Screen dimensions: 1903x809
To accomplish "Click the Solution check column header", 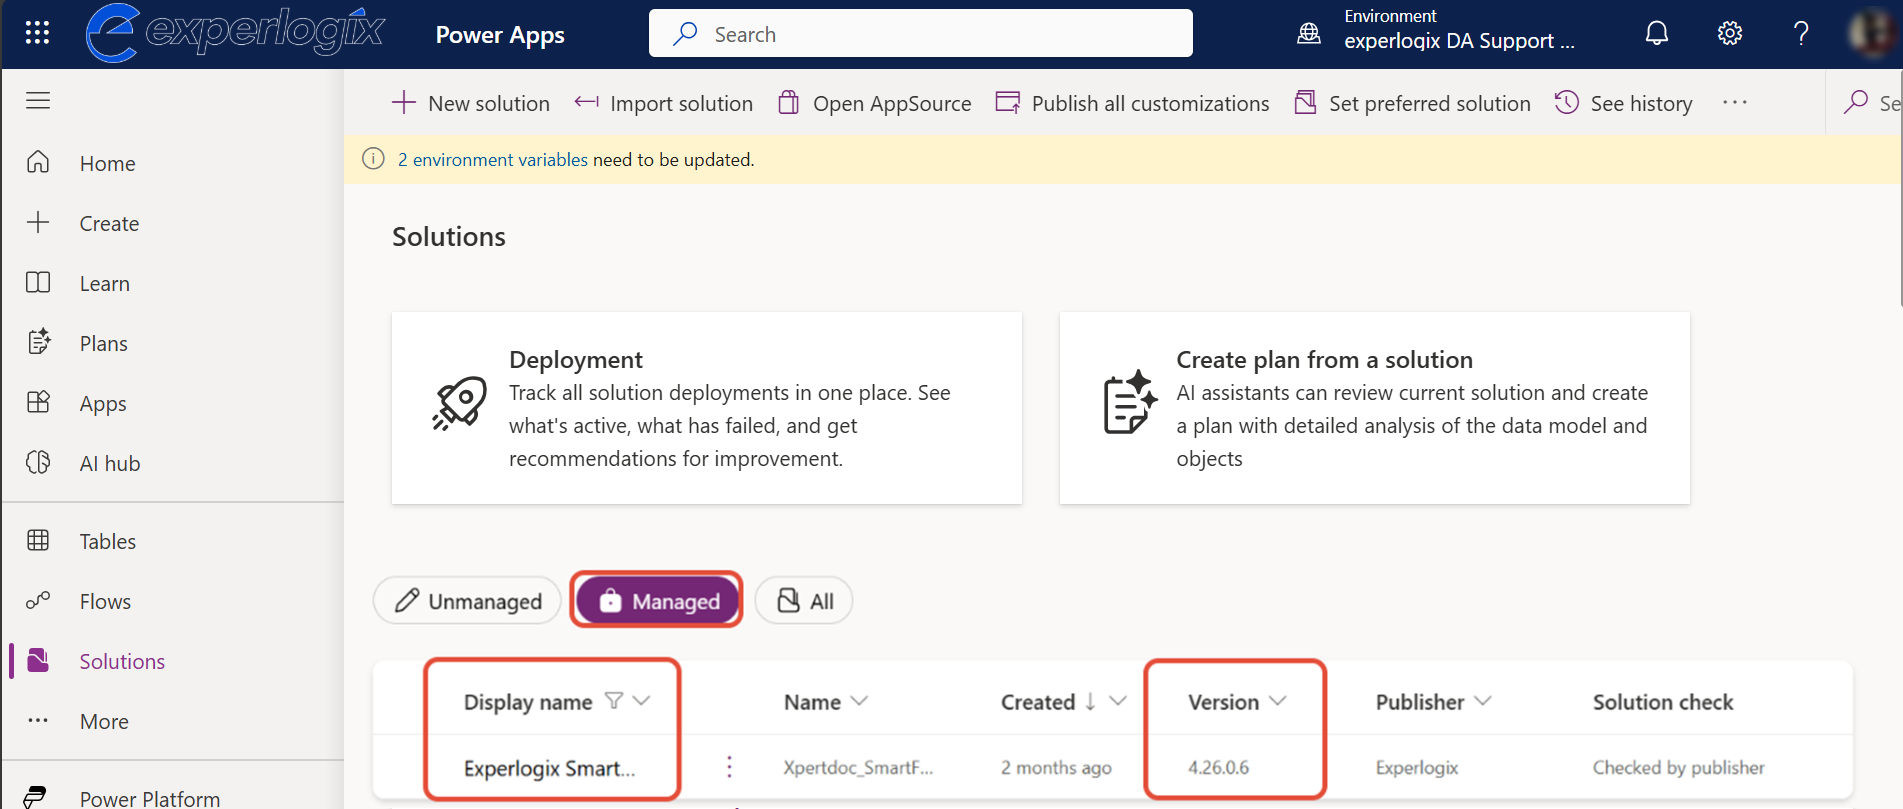I will pyautogui.click(x=1663, y=702).
